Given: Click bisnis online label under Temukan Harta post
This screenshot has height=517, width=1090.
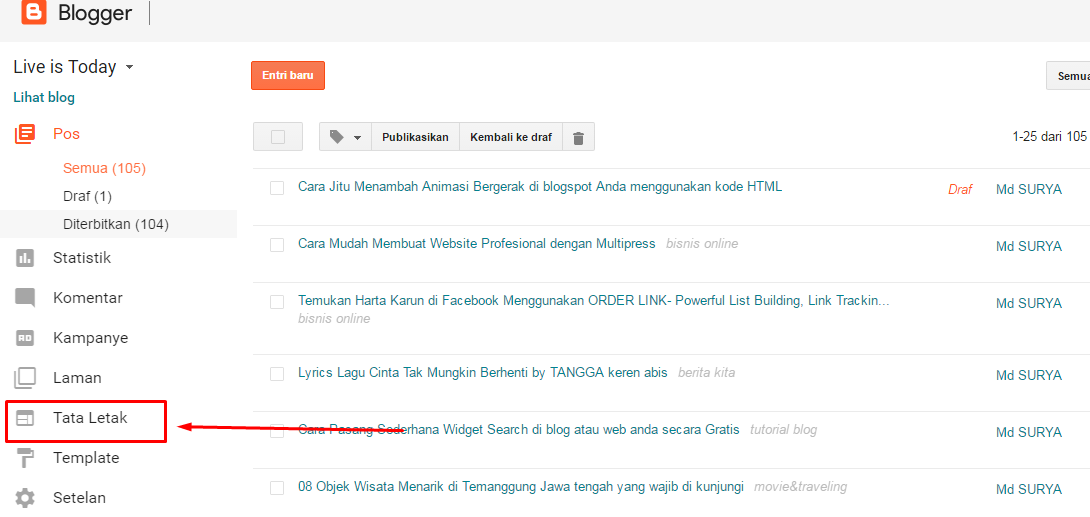Looking at the screenshot, I should (334, 319).
